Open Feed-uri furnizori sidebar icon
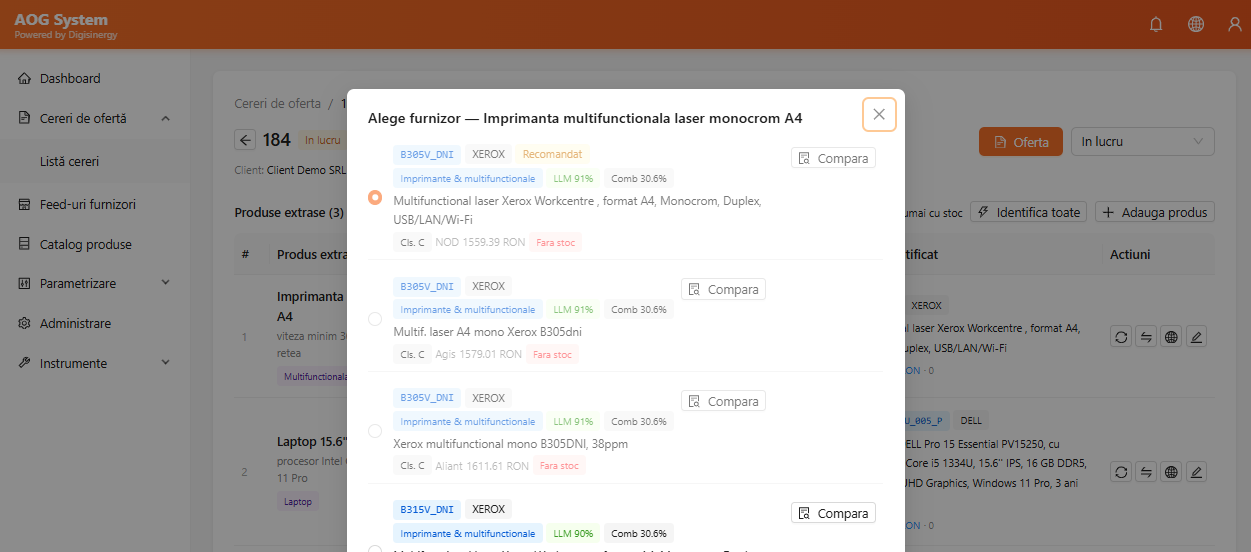Viewport: 1251px width, 552px height. coord(25,205)
